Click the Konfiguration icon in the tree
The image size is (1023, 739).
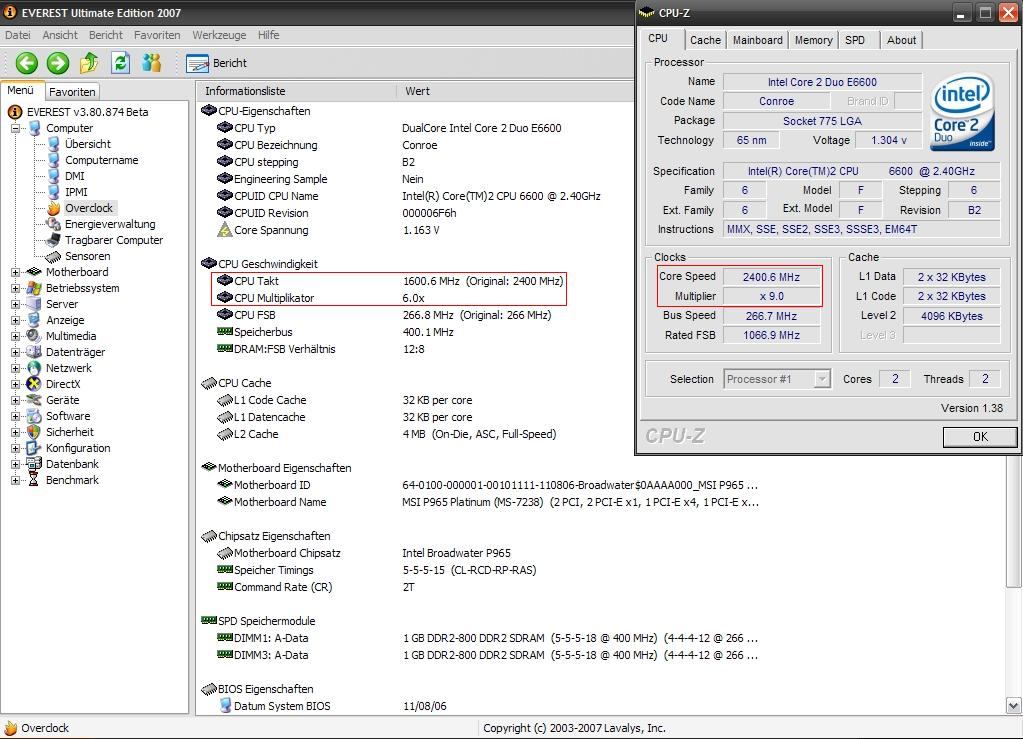click(34, 448)
